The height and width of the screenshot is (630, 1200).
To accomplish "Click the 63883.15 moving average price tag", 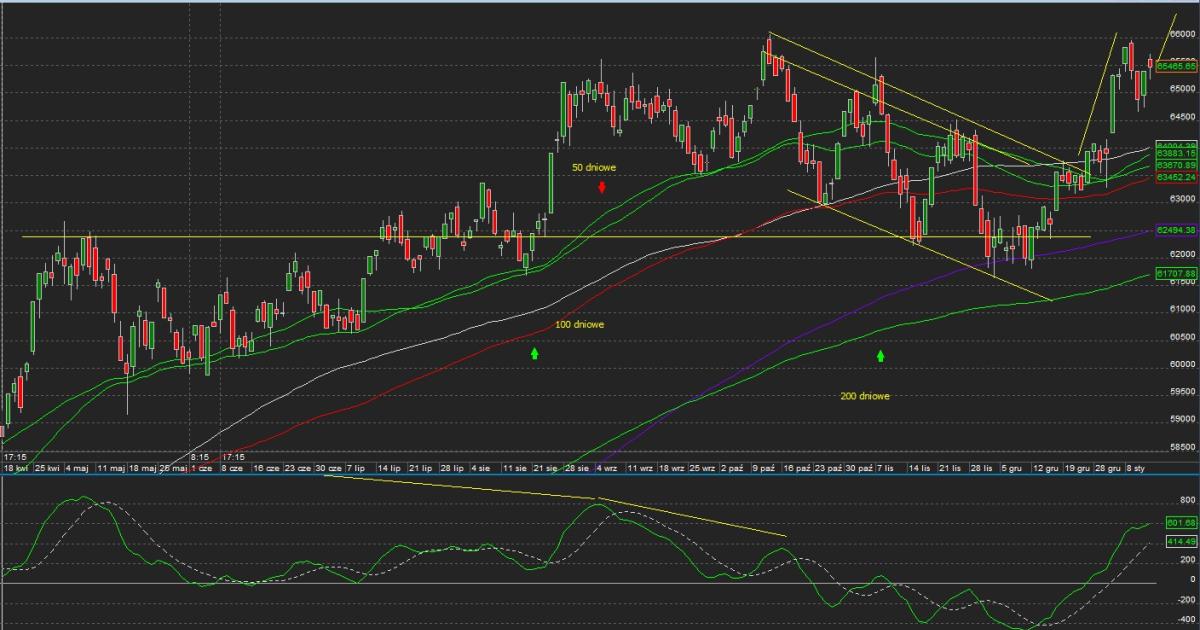I will click(1176, 154).
